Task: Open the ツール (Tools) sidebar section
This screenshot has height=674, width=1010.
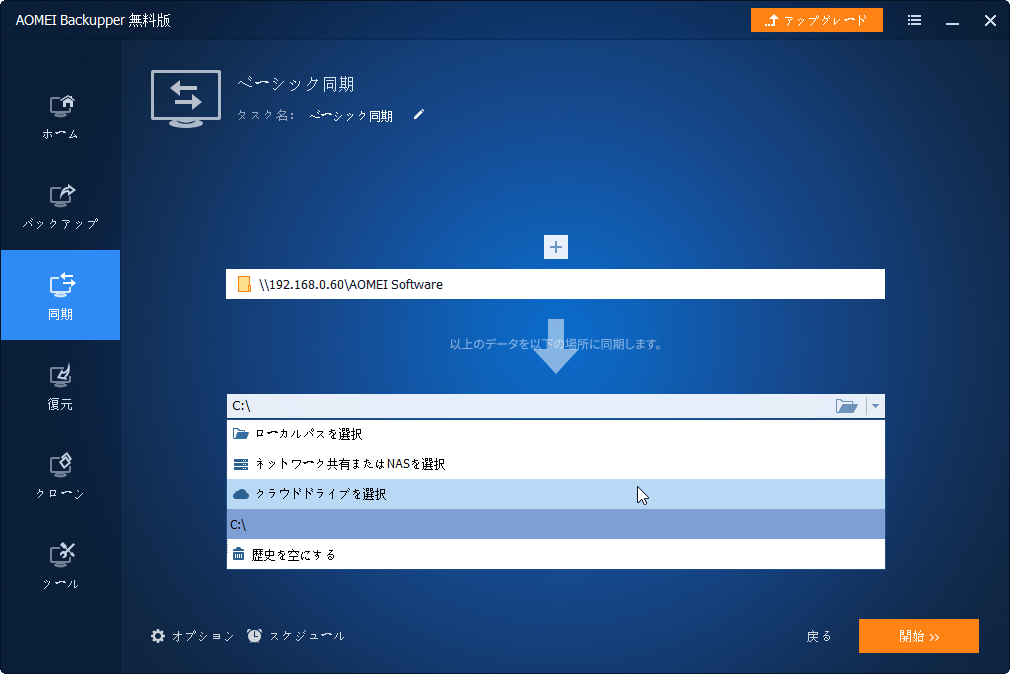Action: 61,566
